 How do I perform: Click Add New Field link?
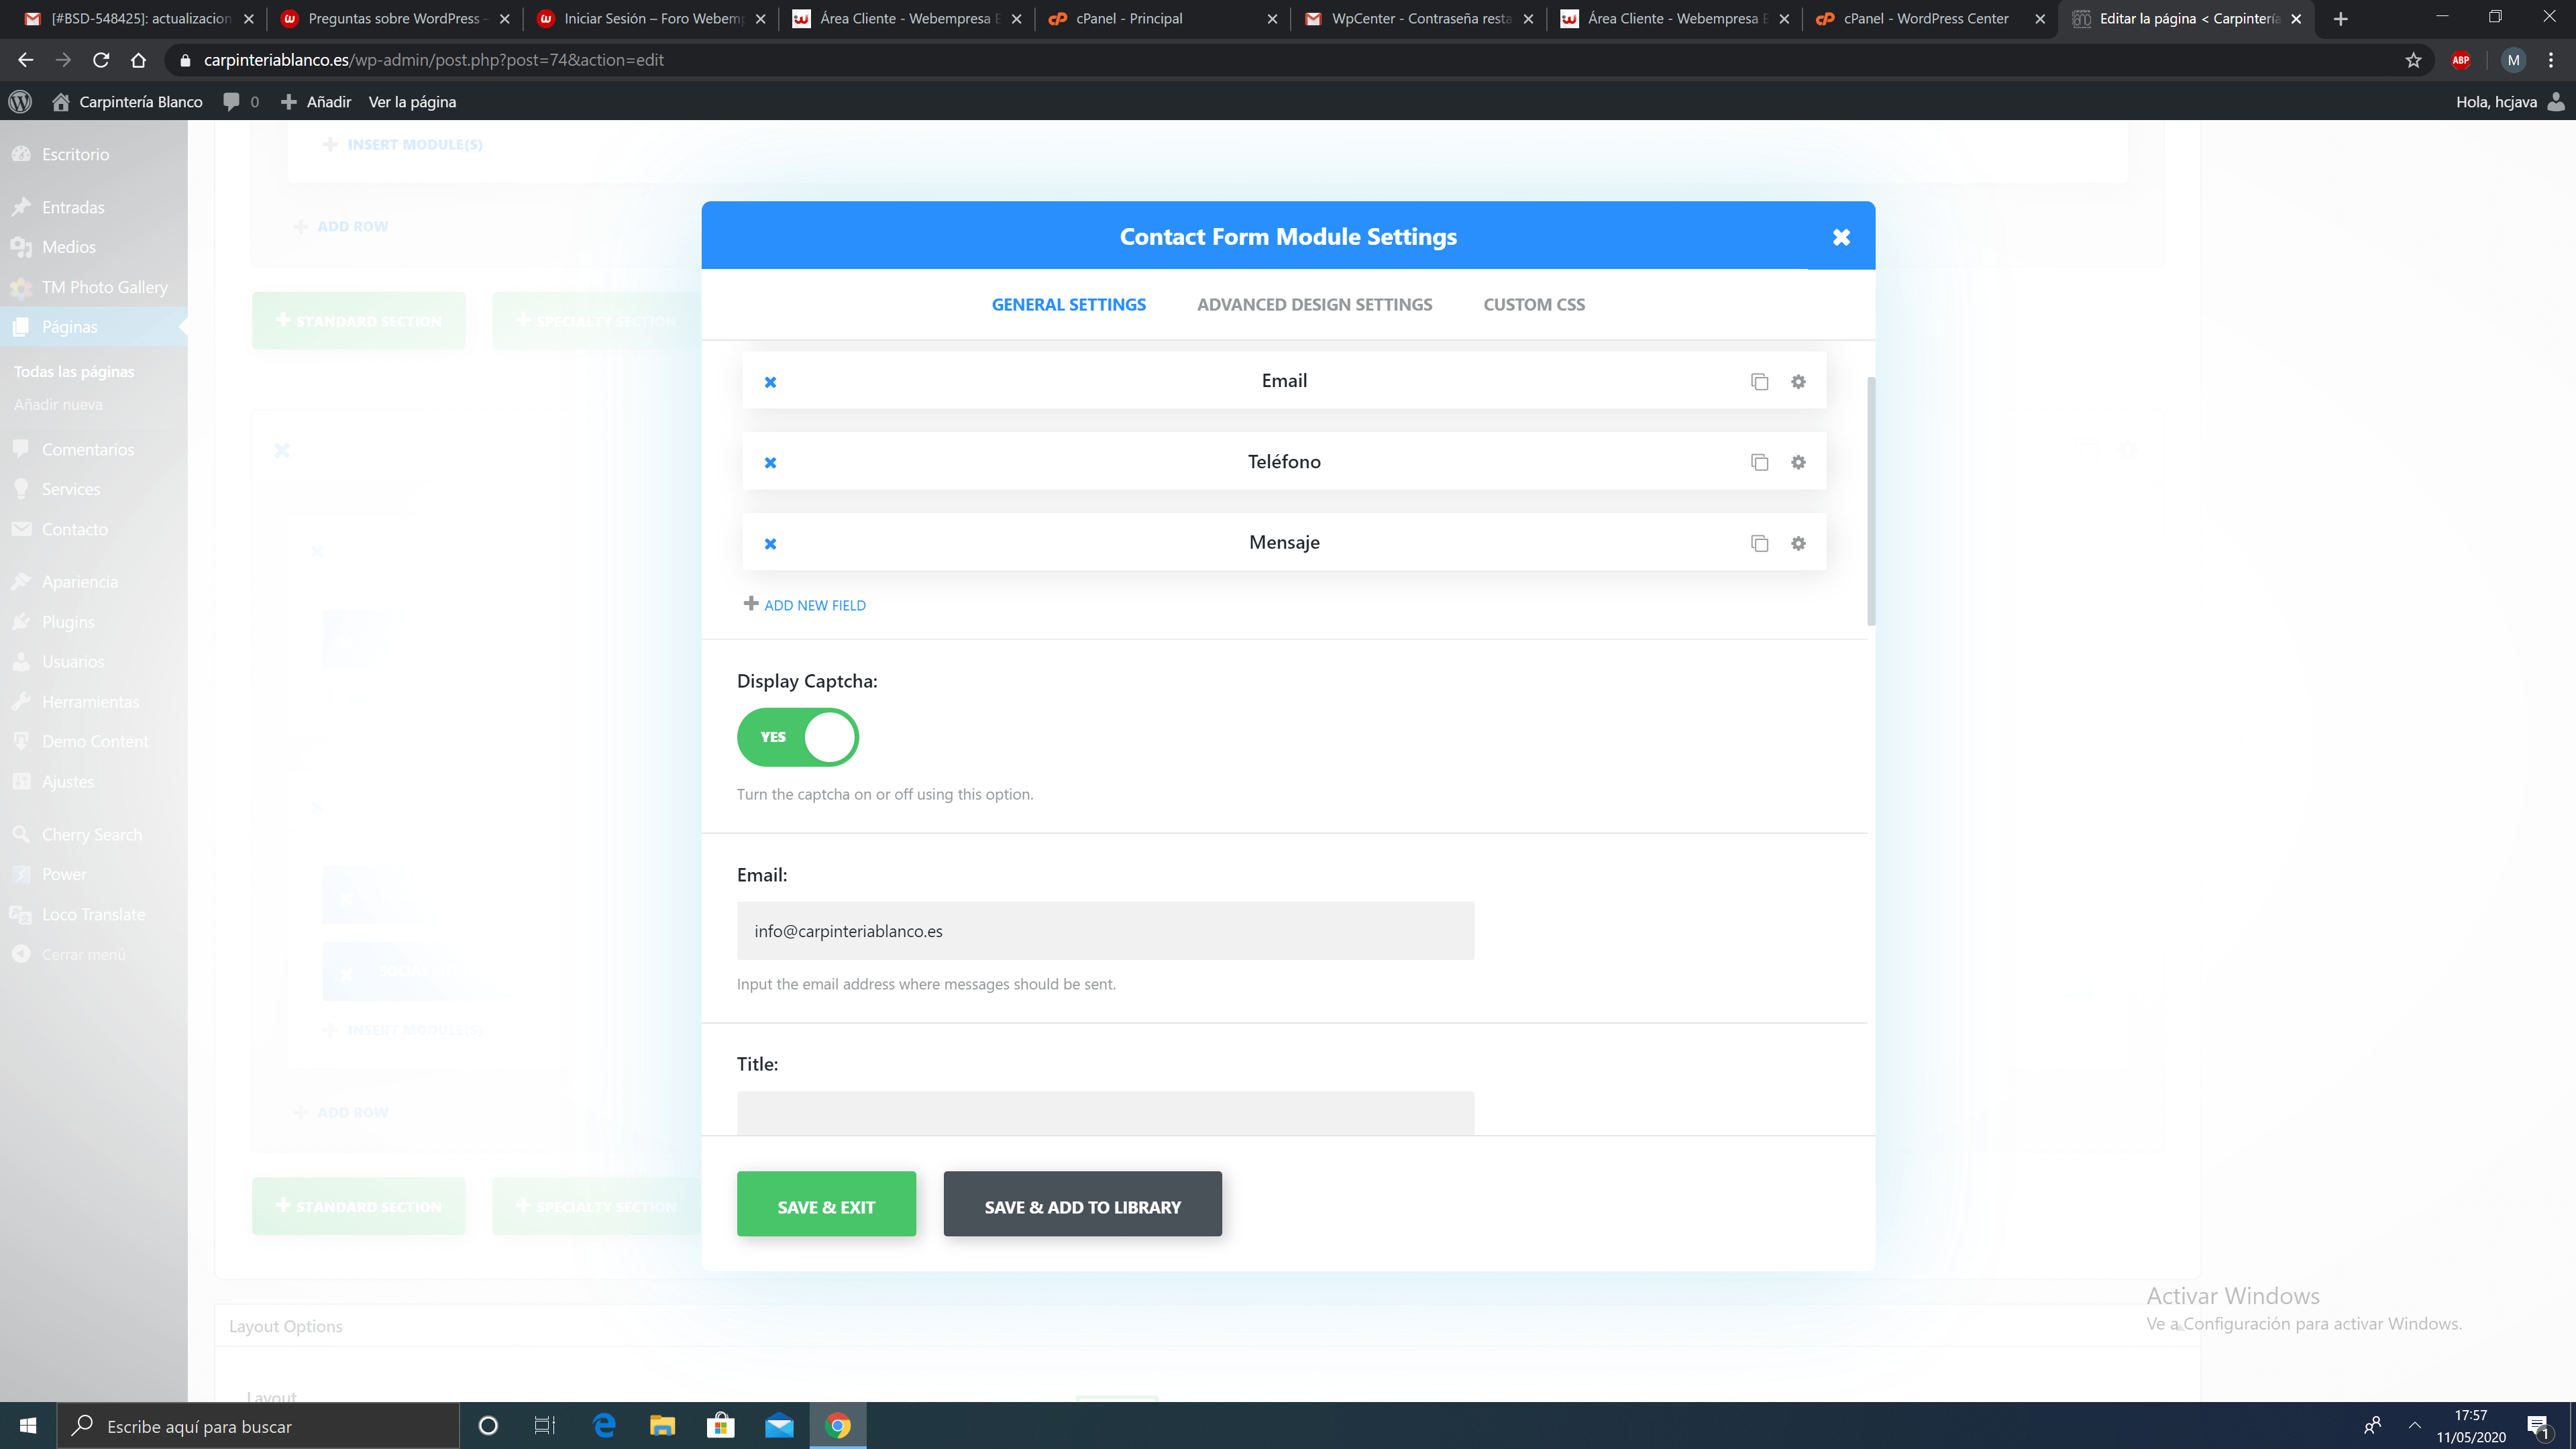805,605
